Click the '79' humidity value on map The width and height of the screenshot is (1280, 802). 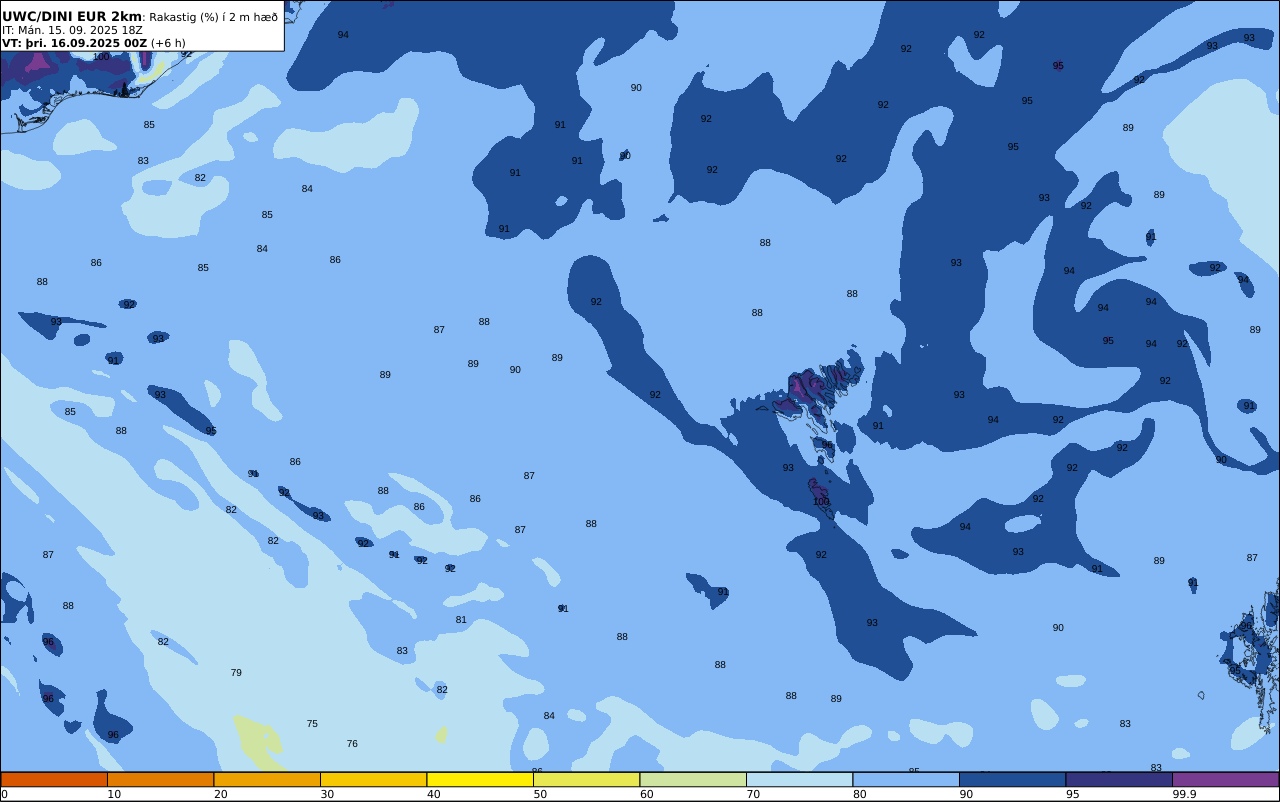[236, 673]
